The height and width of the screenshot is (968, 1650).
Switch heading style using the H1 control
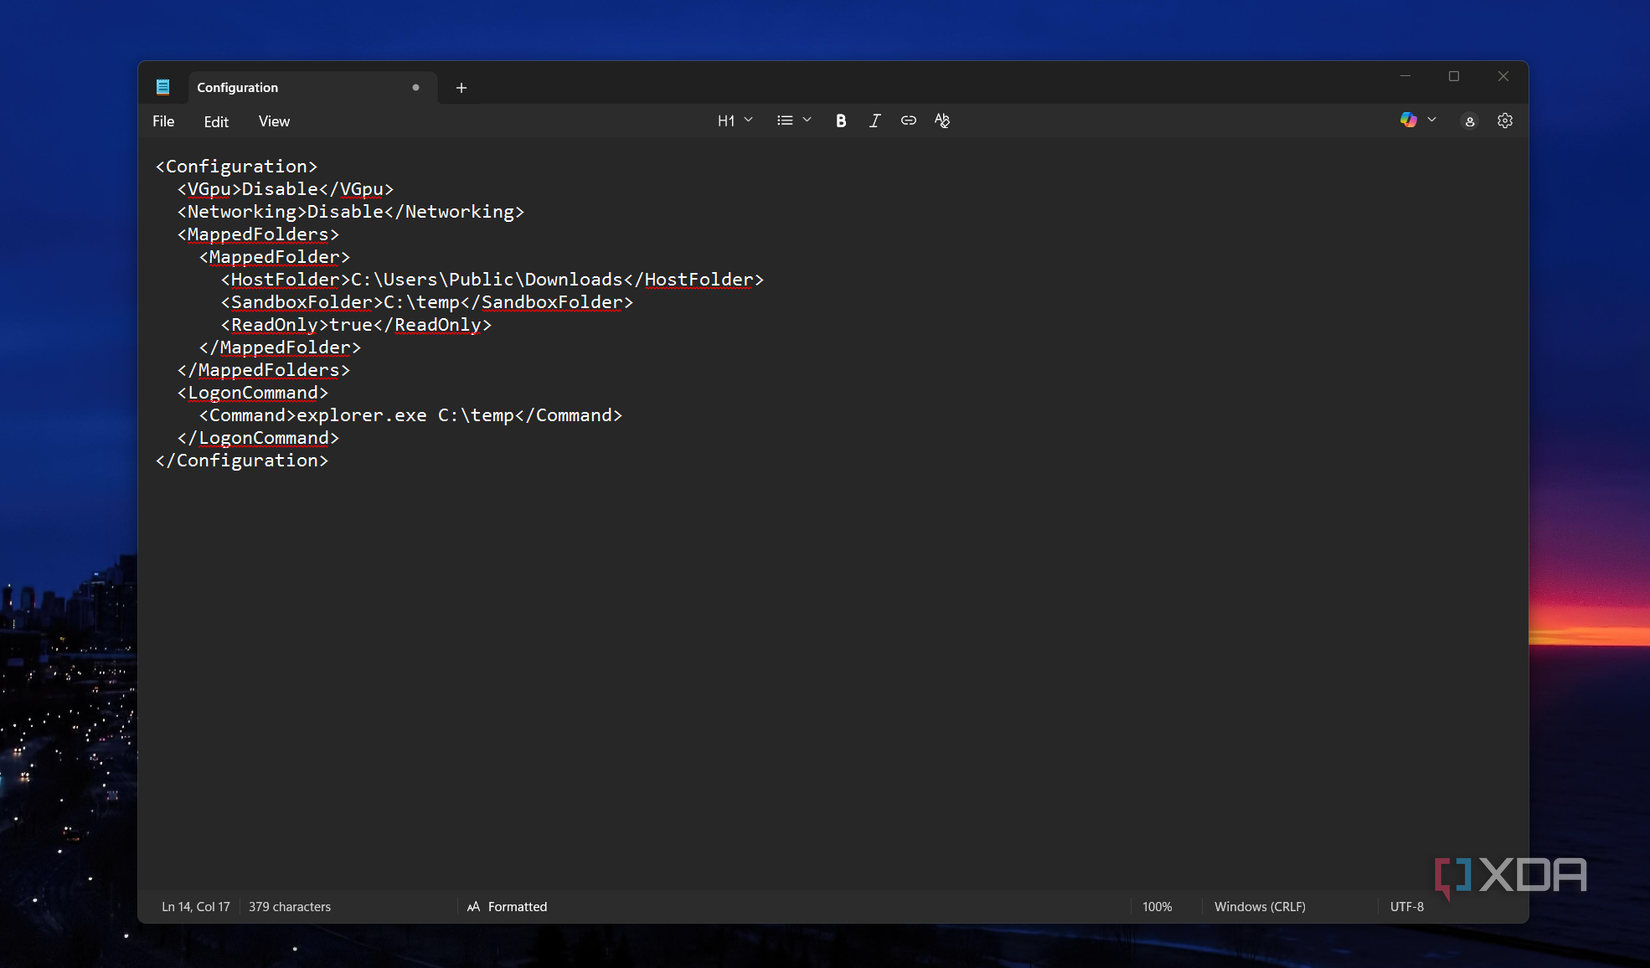[x=727, y=120]
